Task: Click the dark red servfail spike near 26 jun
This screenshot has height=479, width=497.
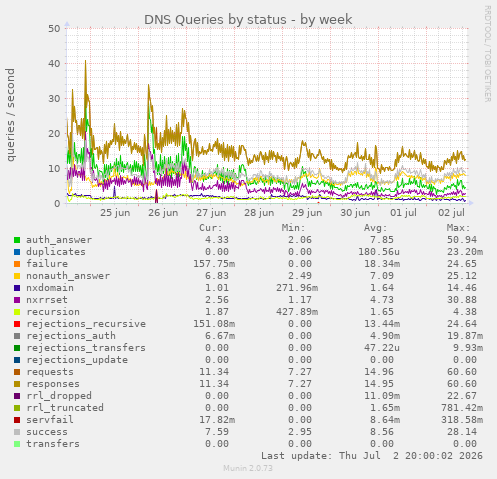Action: pos(156,196)
